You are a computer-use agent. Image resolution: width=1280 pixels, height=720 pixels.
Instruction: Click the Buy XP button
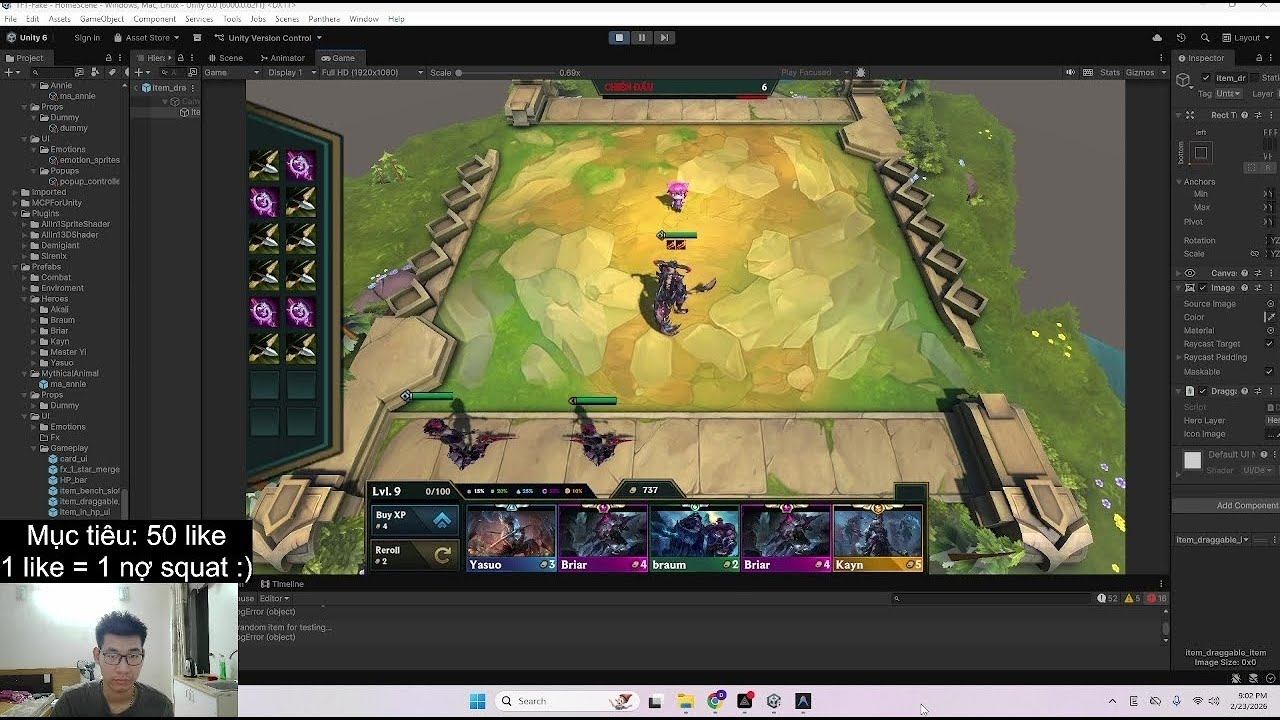point(415,520)
